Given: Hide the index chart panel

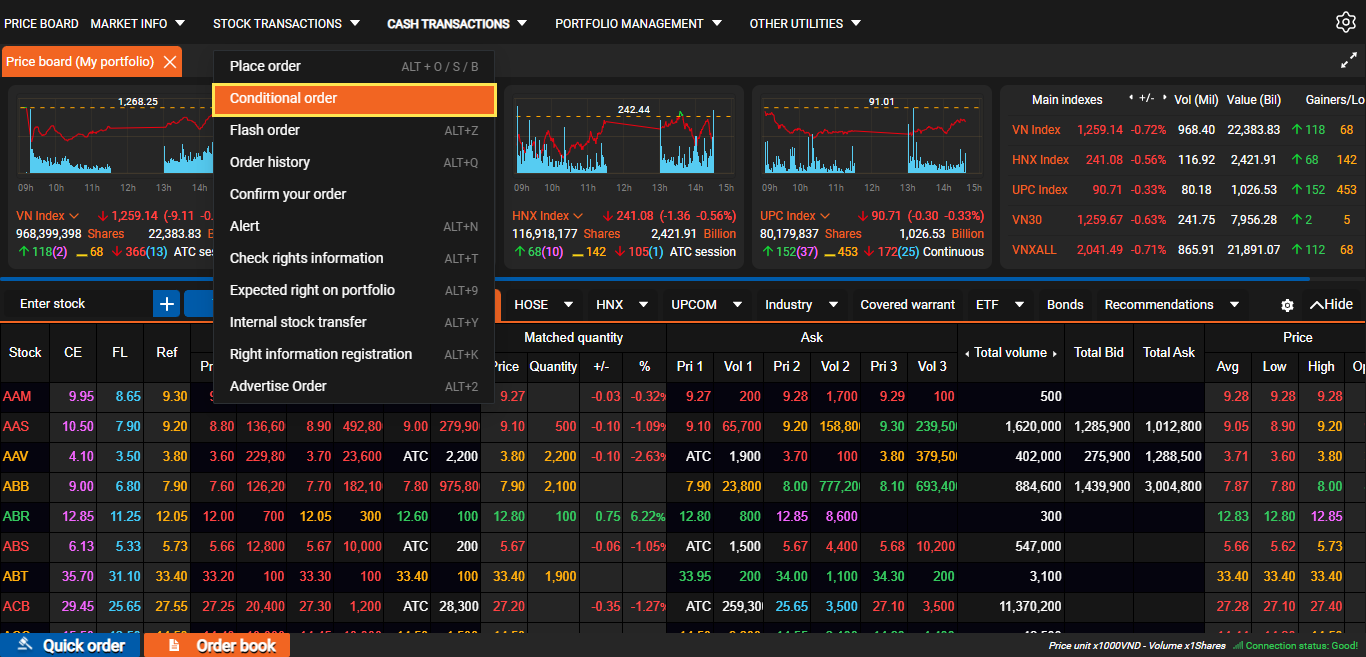Looking at the screenshot, I should point(1330,305).
